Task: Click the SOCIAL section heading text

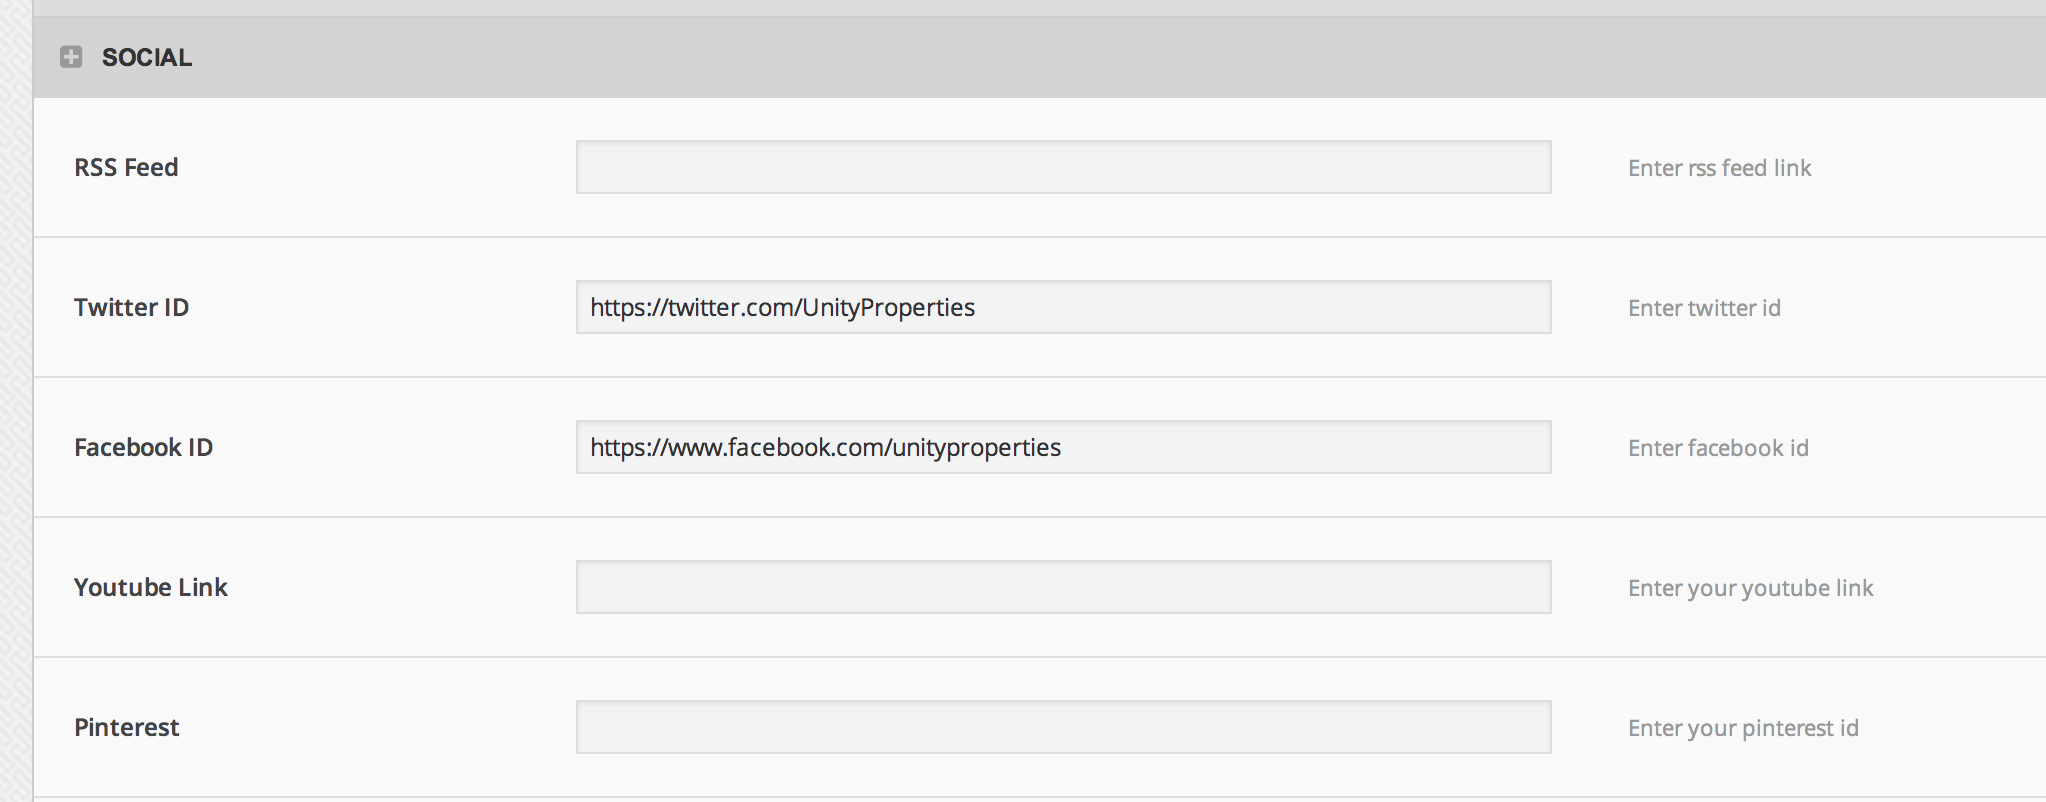Action: (147, 58)
